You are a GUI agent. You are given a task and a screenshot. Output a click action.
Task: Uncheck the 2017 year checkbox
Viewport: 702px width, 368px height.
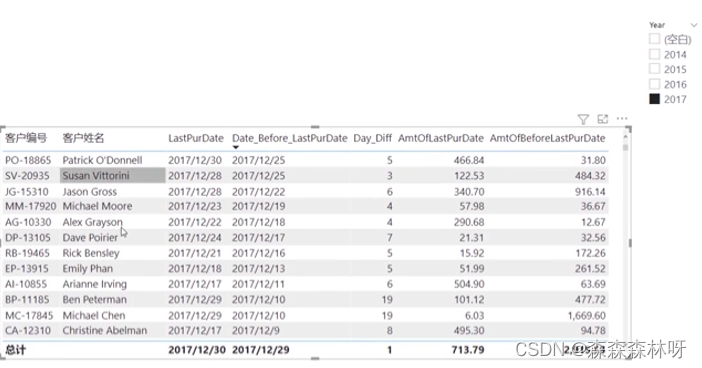[x=655, y=99]
